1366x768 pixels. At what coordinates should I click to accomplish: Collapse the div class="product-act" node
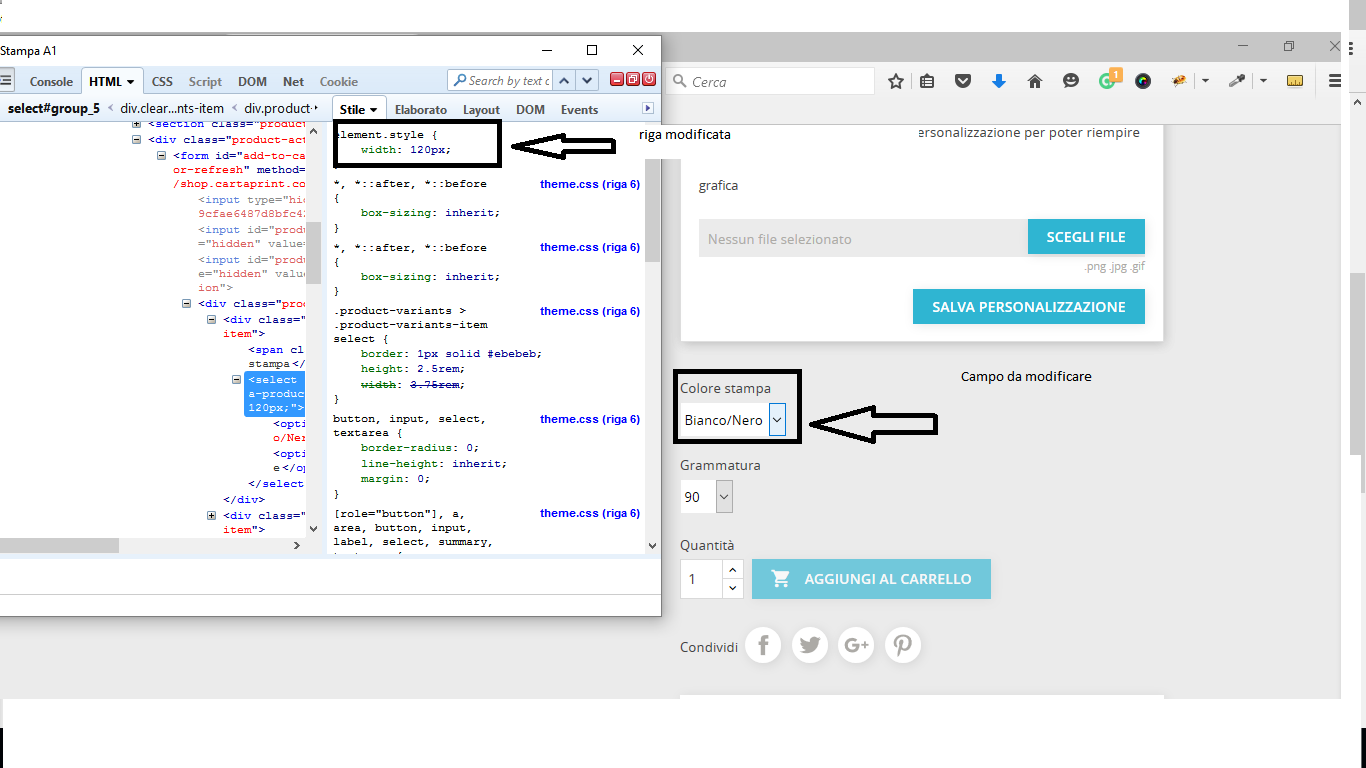138,140
